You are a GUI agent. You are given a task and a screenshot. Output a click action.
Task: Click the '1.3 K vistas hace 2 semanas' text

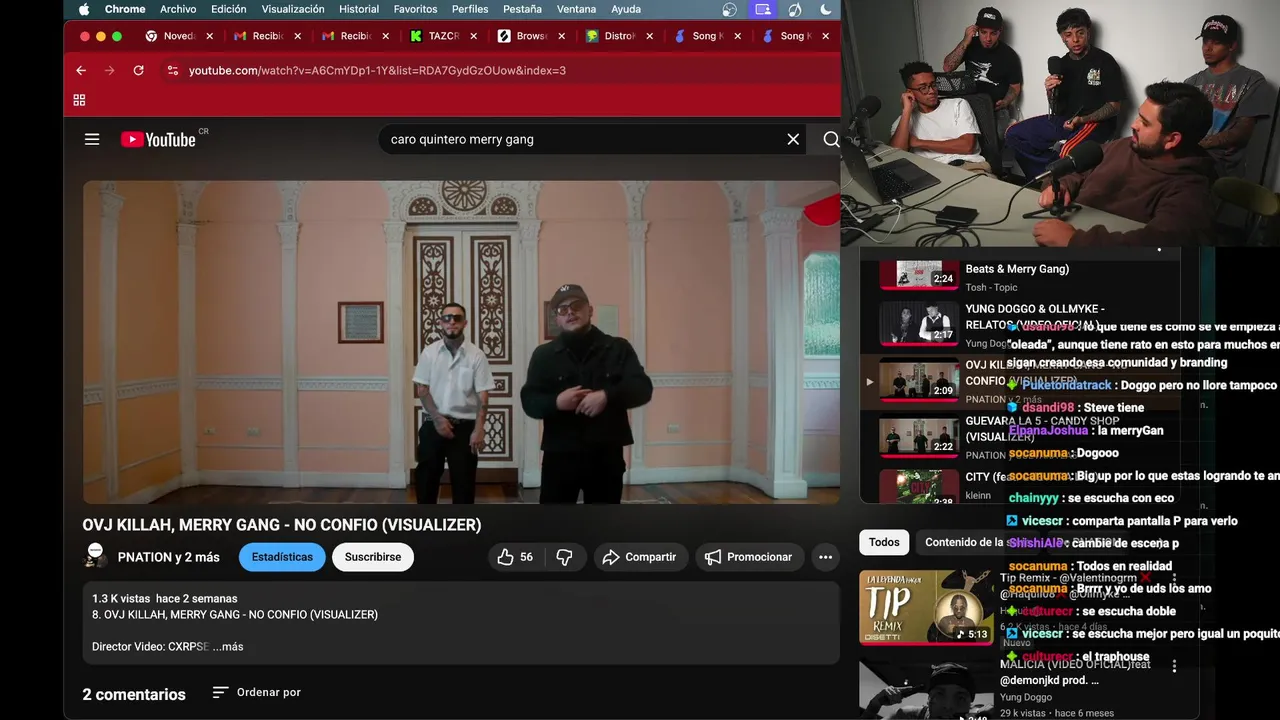pyautogui.click(x=165, y=598)
